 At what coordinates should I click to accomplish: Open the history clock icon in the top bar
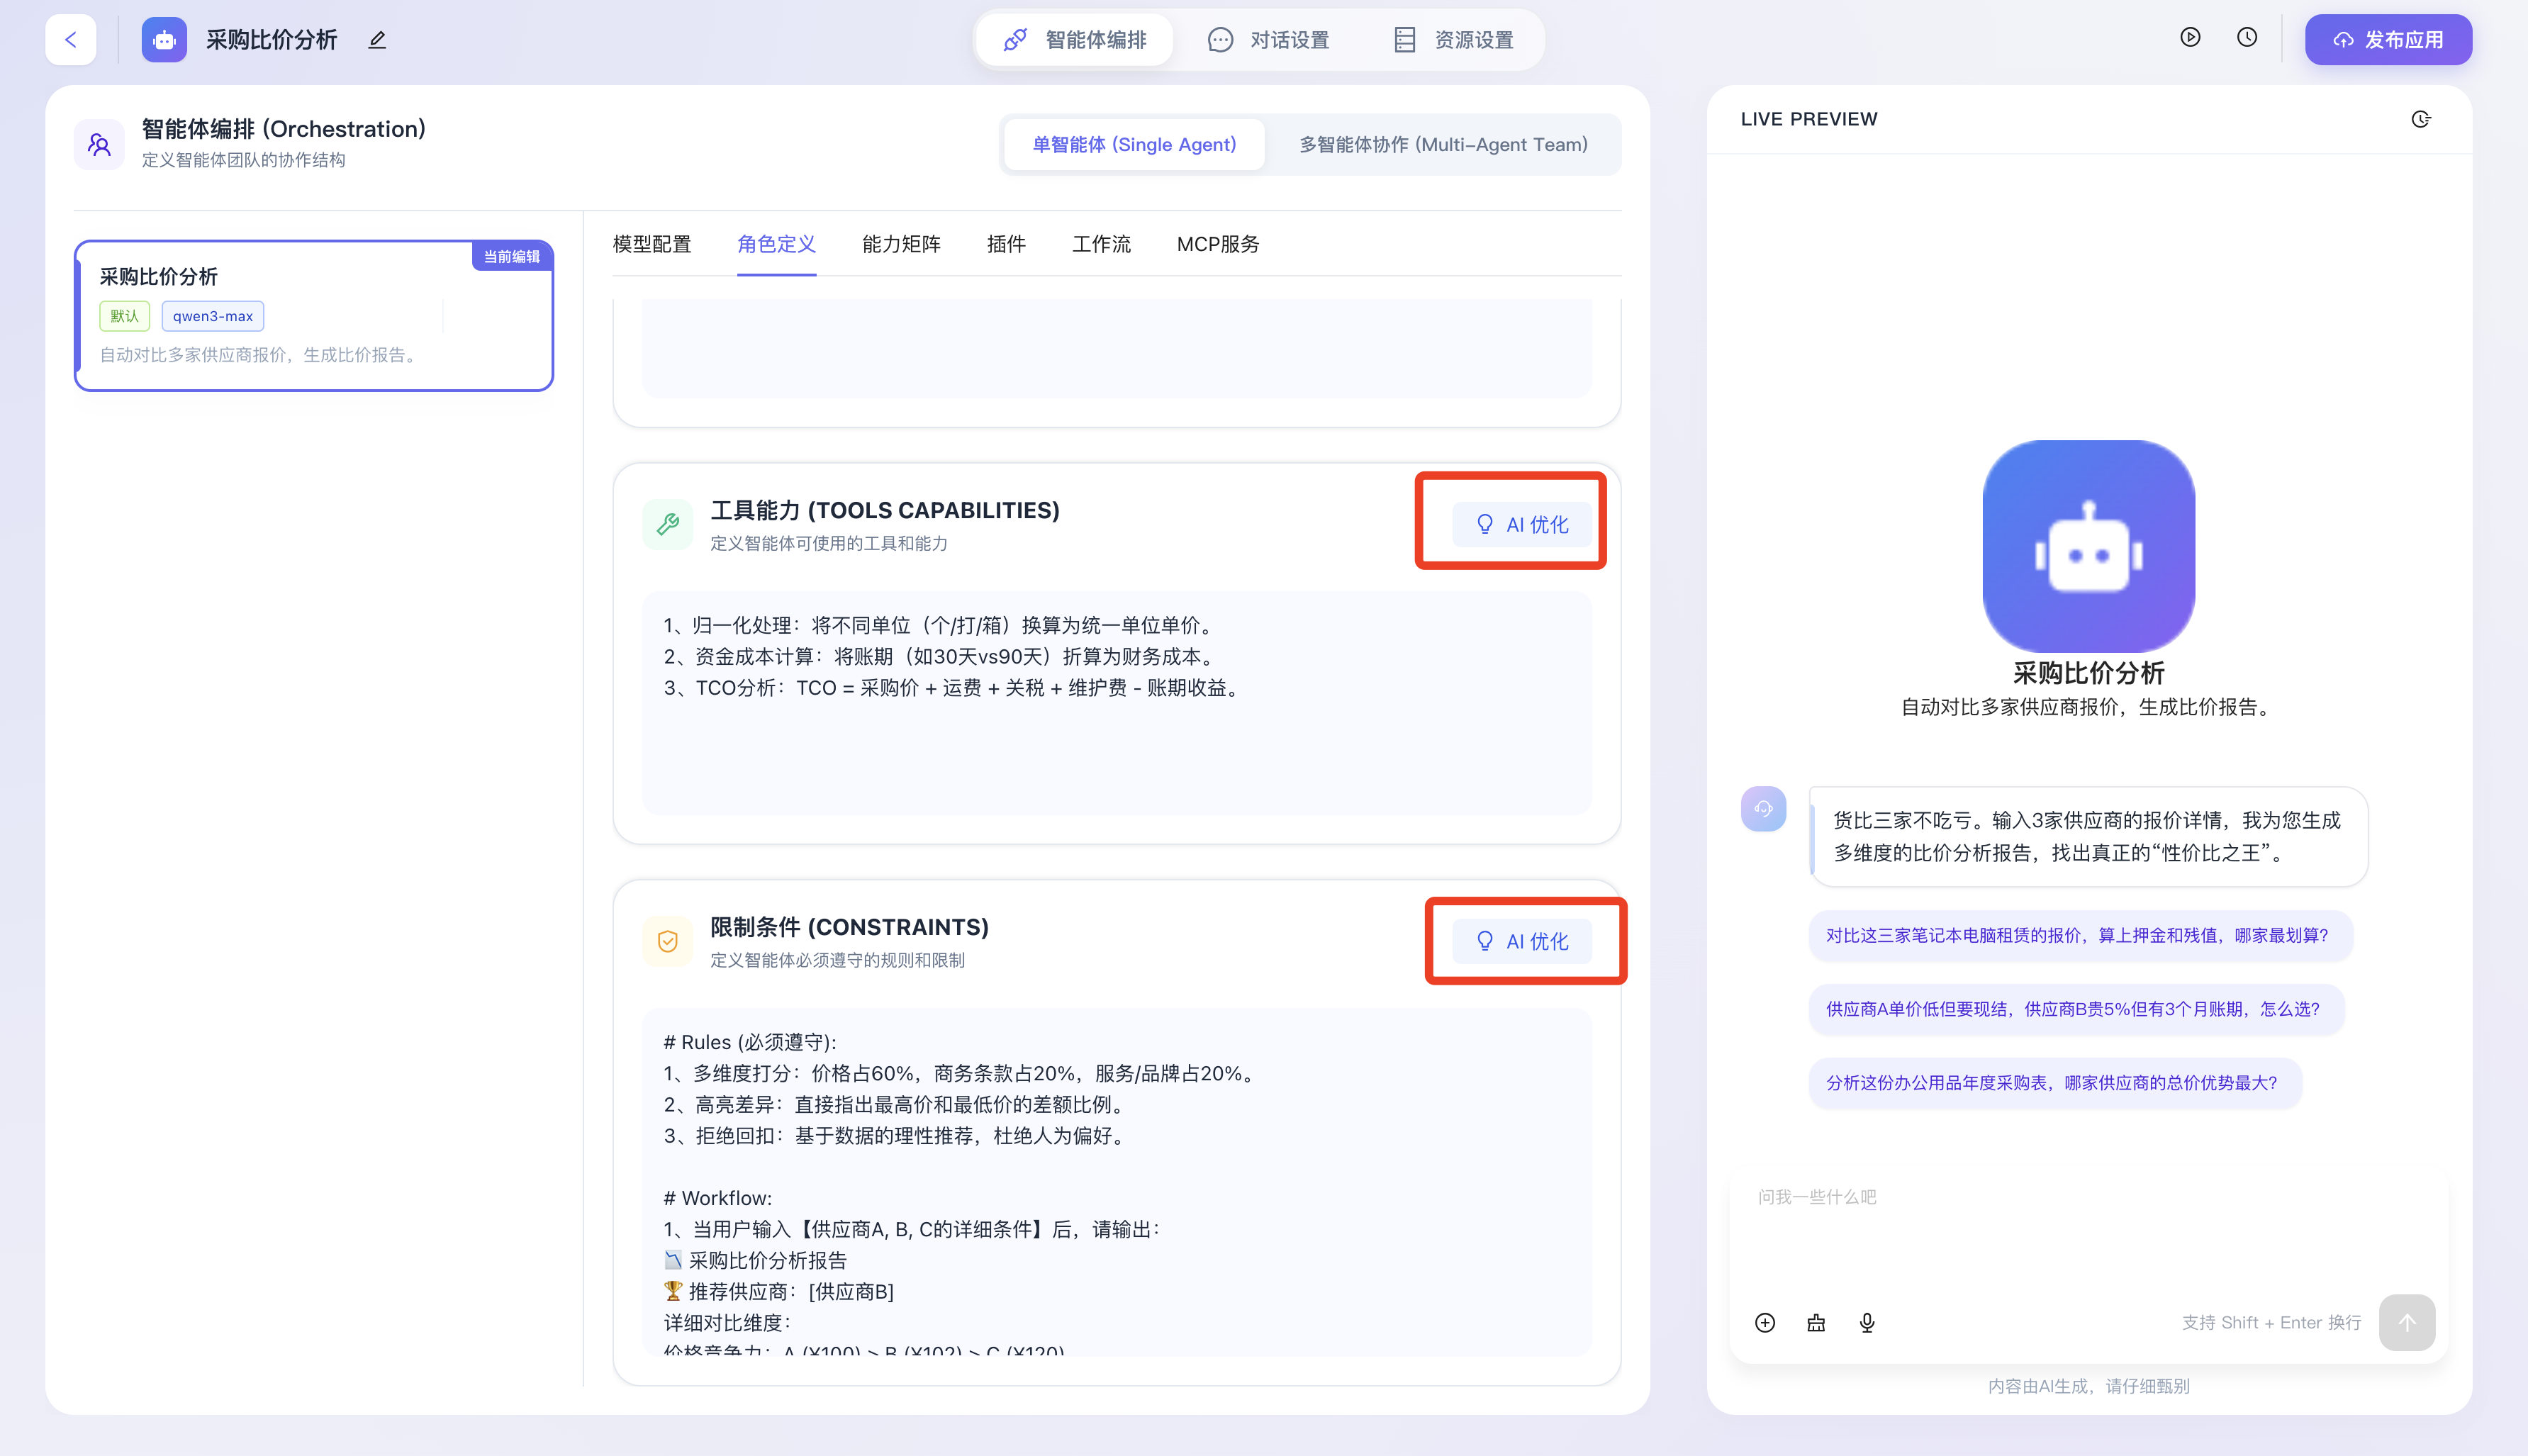click(2247, 38)
